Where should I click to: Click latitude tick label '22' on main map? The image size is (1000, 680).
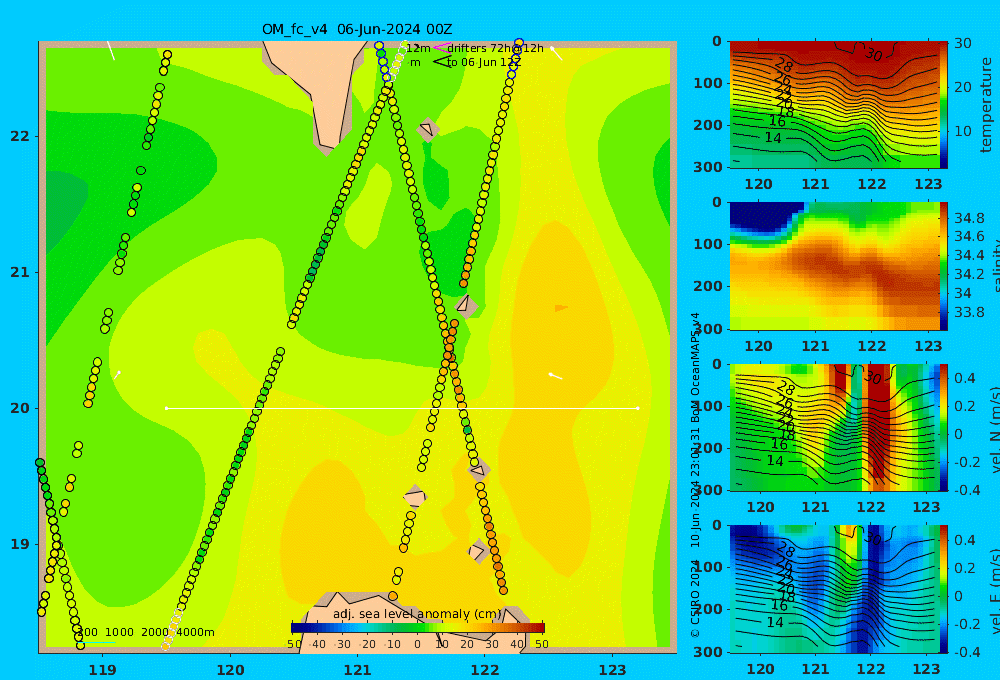tap(20, 137)
